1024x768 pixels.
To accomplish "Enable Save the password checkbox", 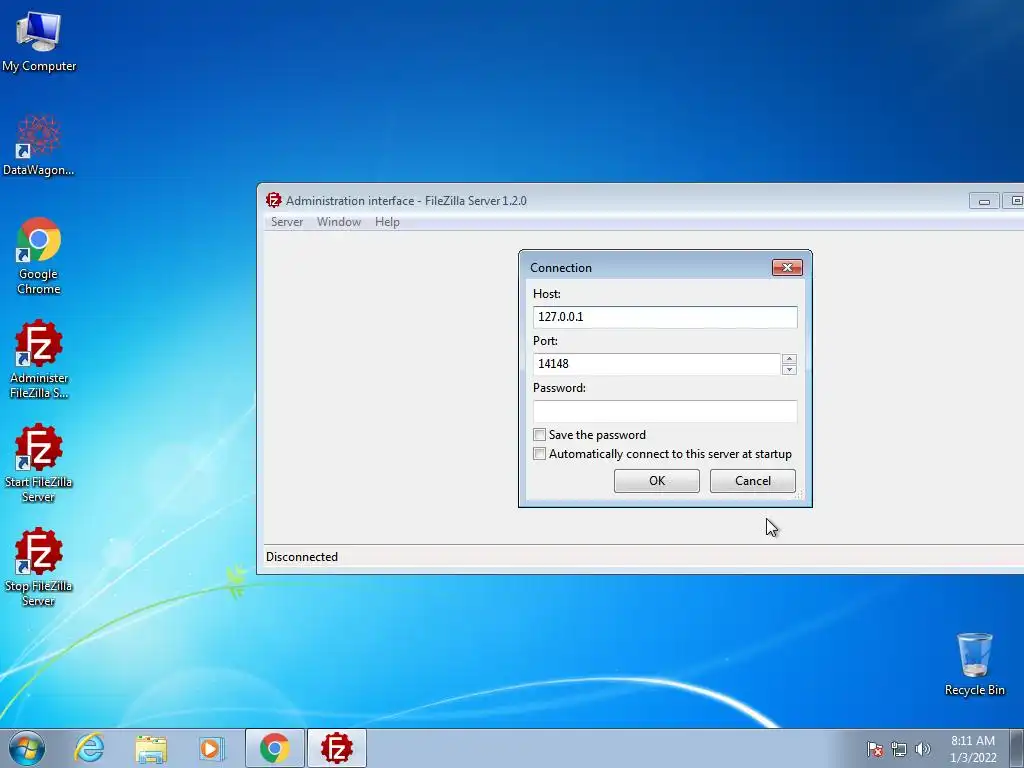I will click(x=539, y=435).
